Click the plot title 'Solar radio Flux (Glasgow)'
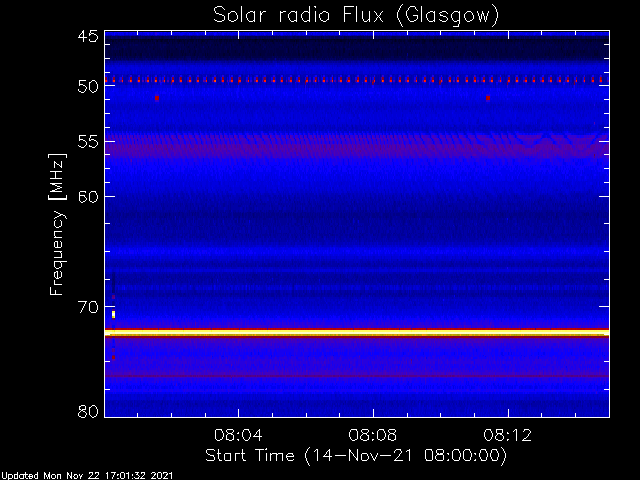The width and height of the screenshot is (640, 480). 356,15
